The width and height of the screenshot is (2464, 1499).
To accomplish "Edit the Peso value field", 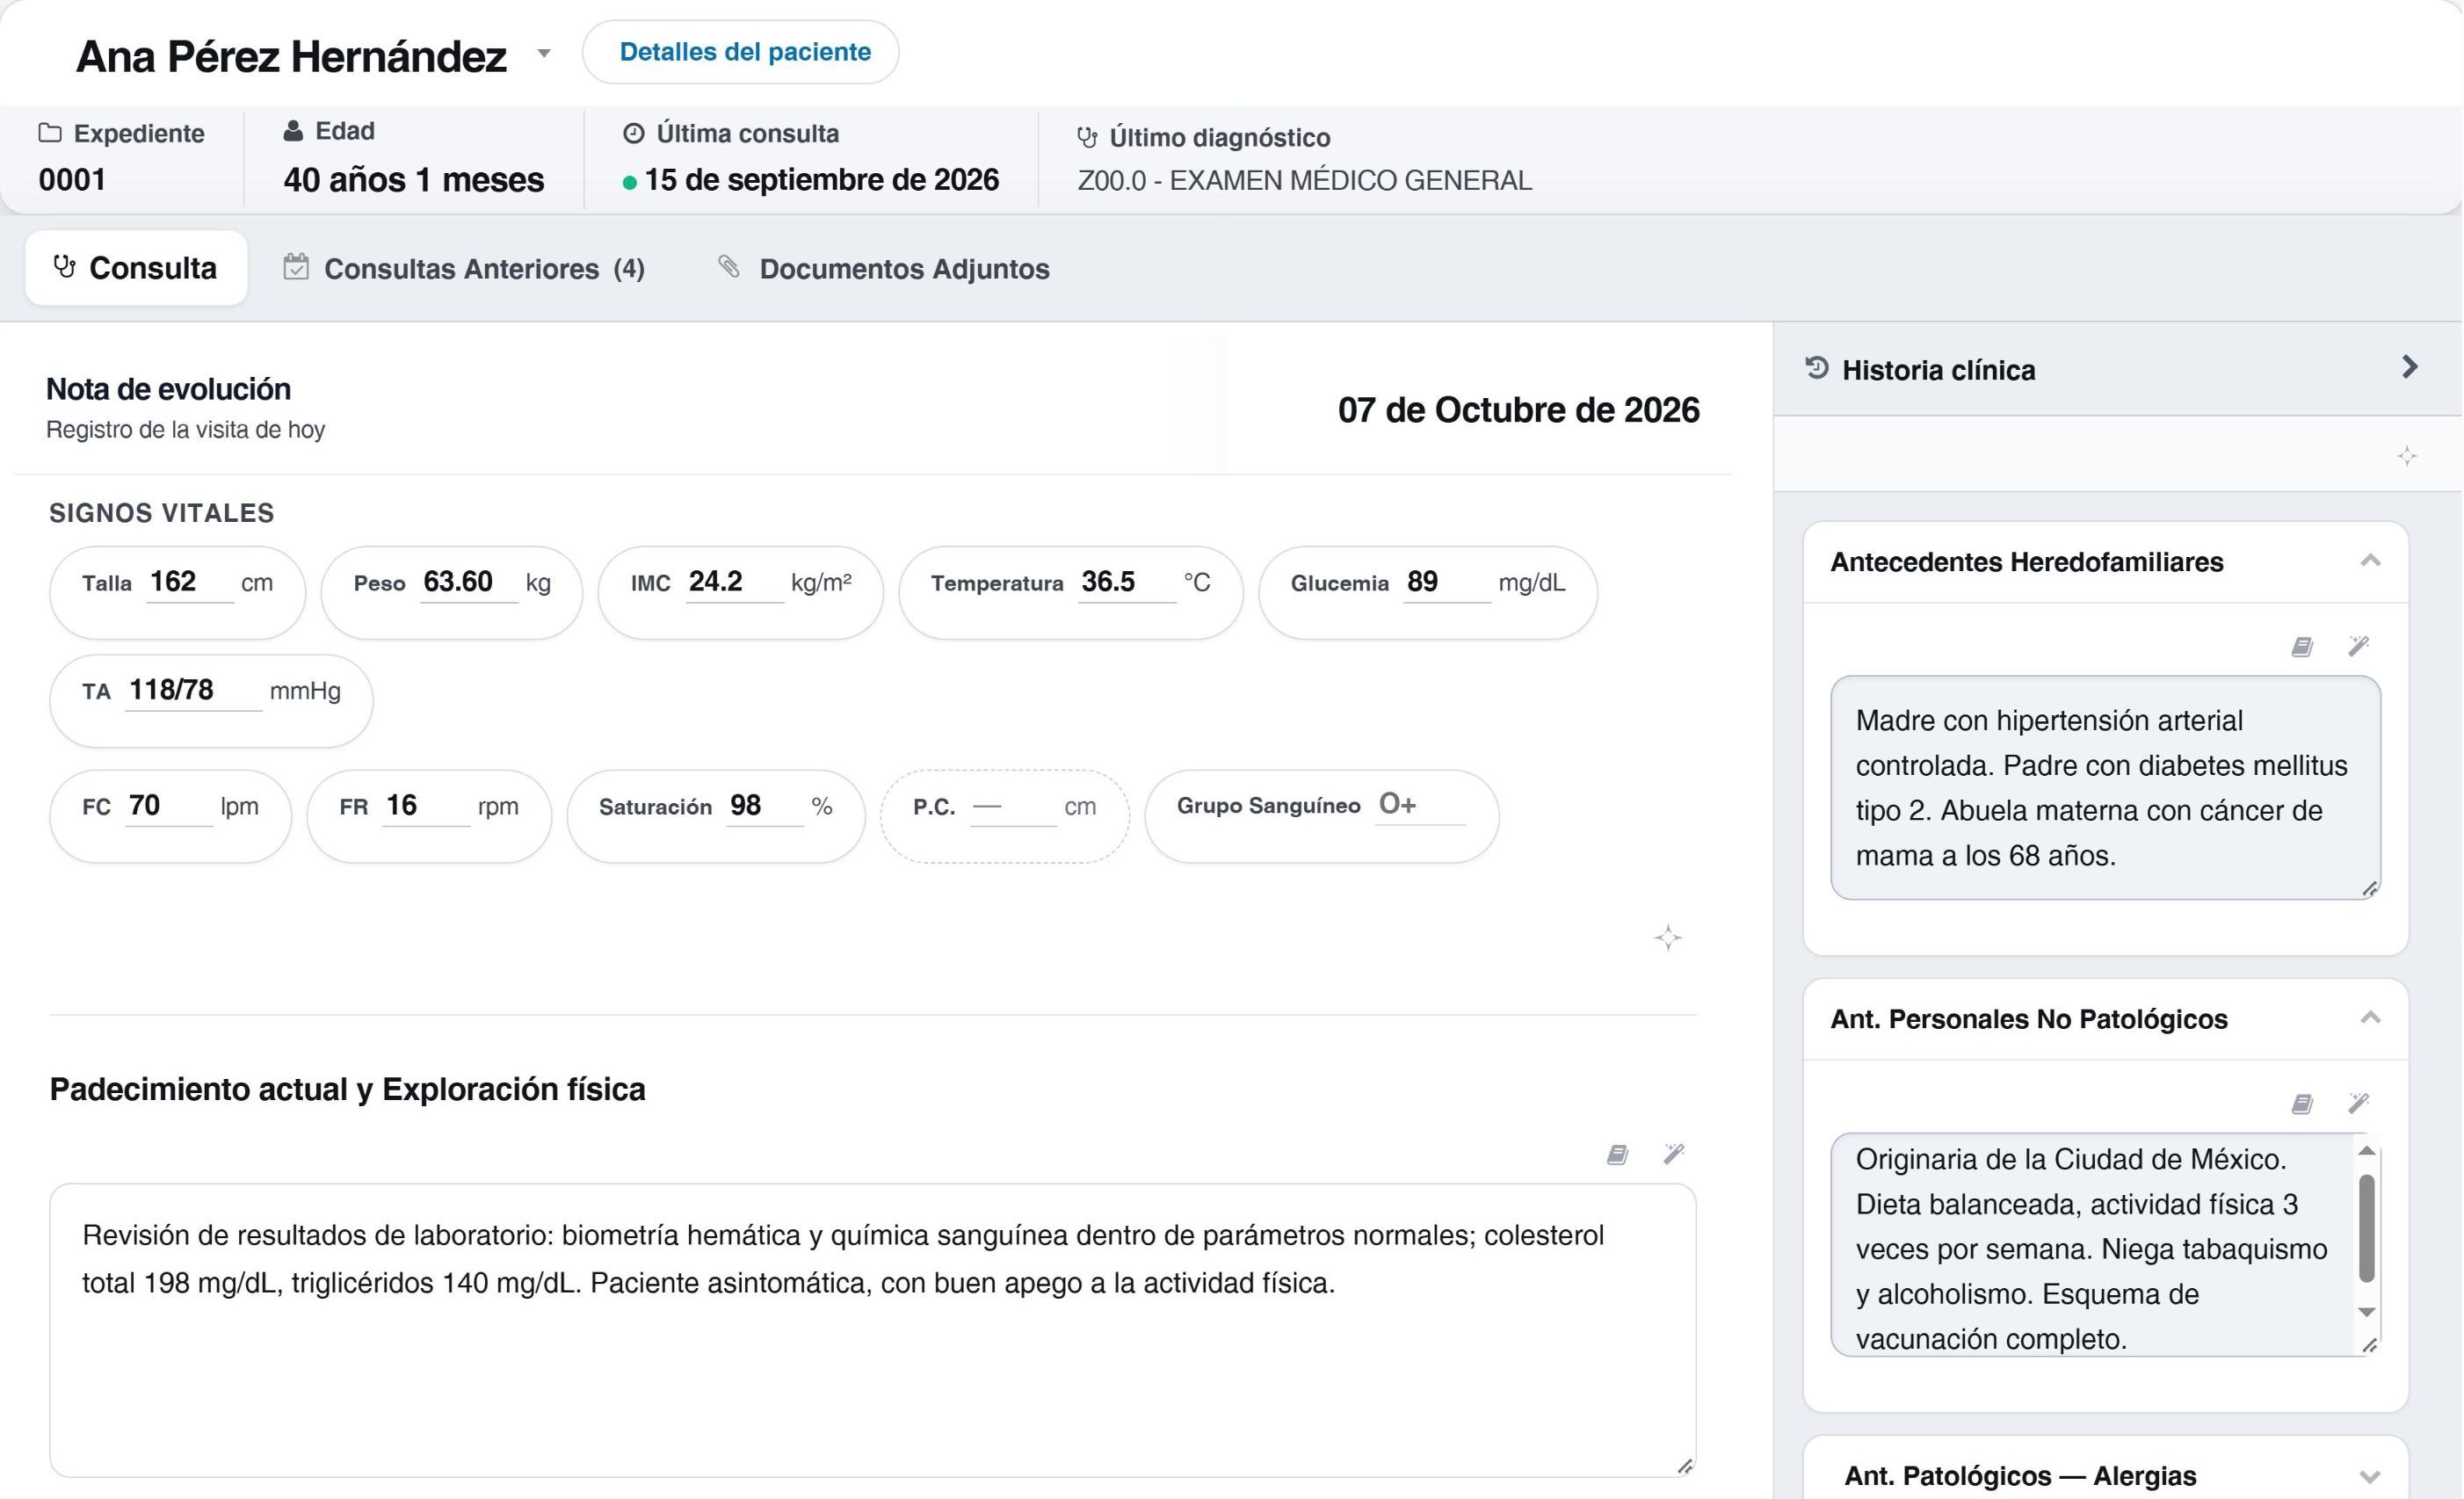I will pos(468,582).
